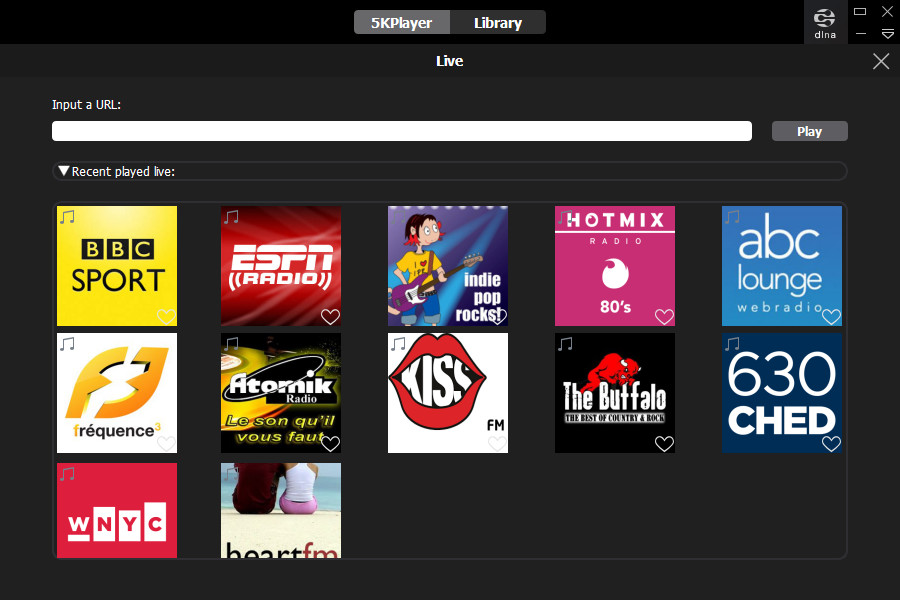Toggle favorite heart on The Buffalo station

coord(664,443)
